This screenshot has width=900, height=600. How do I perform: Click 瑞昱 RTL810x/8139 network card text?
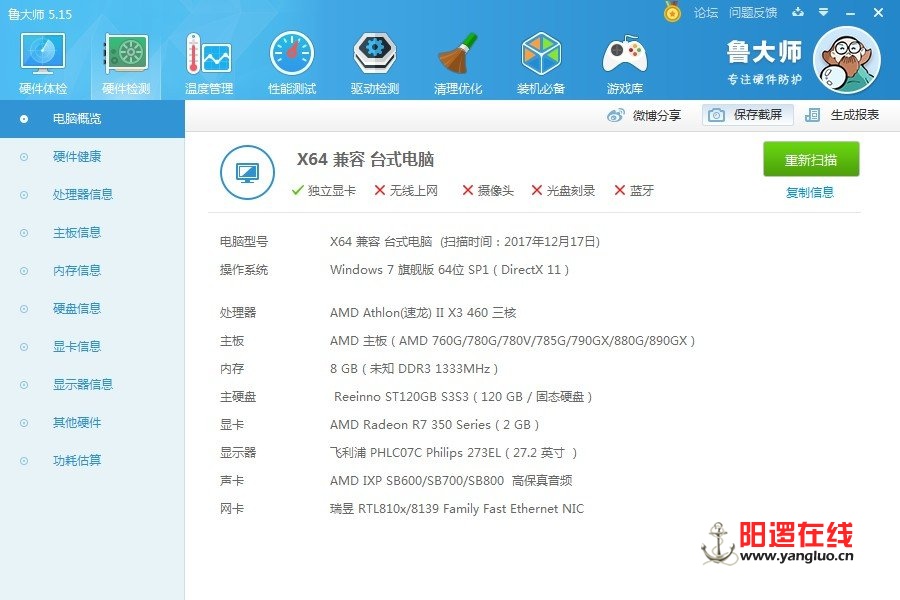pos(457,509)
